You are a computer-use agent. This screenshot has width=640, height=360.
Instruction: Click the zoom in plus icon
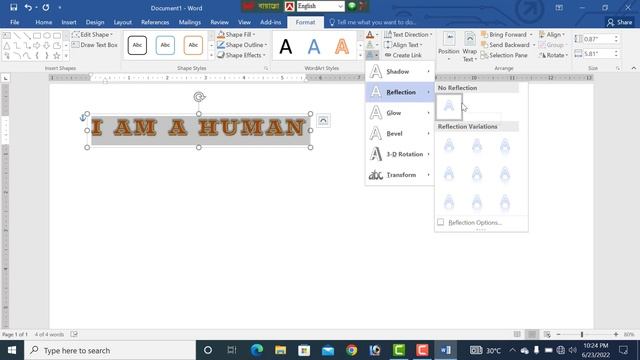(x=616, y=334)
